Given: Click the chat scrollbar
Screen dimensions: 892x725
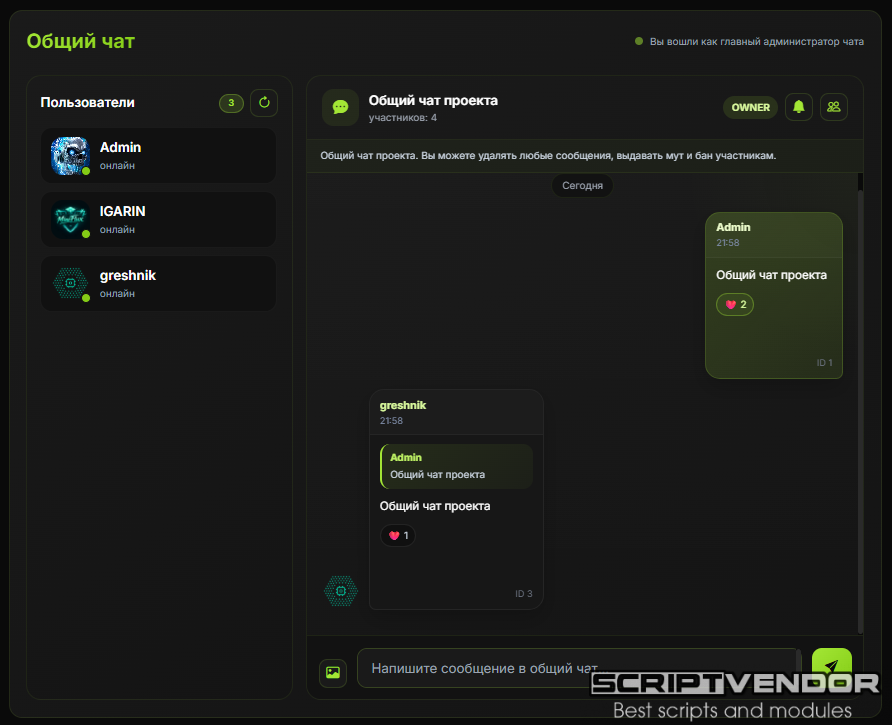Looking at the screenshot, I should click(860, 400).
